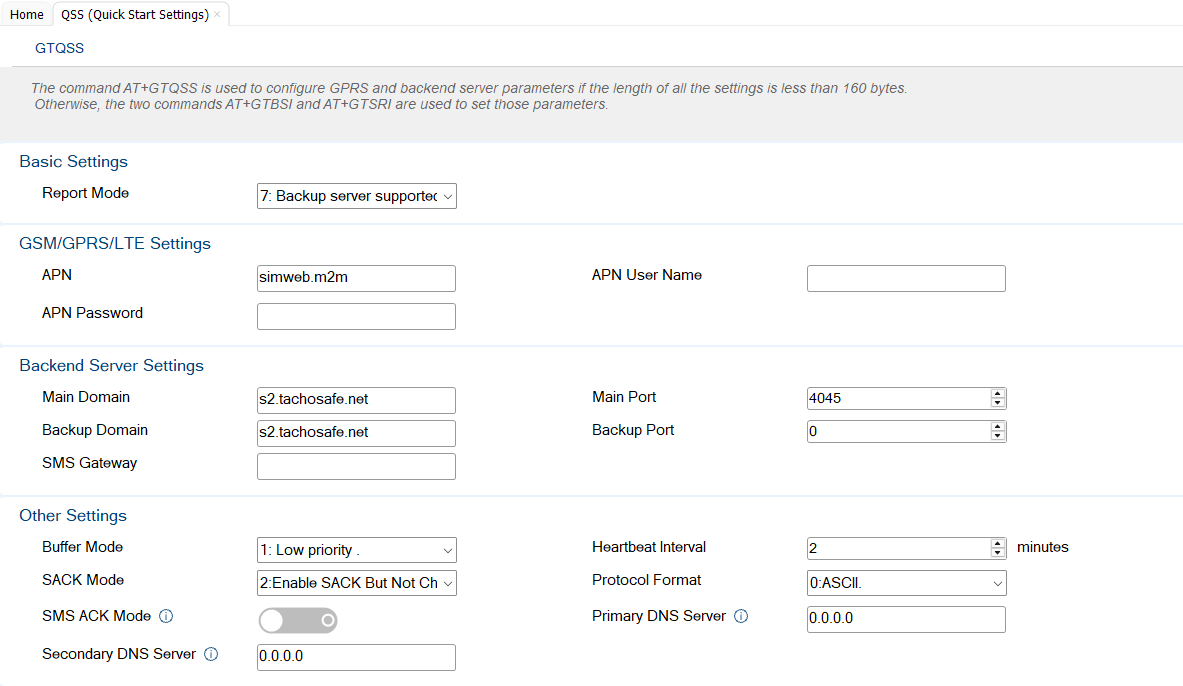This screenshot has height=686, width=1183.
Task: Switch to the Home tab
Action: (26, 14)
